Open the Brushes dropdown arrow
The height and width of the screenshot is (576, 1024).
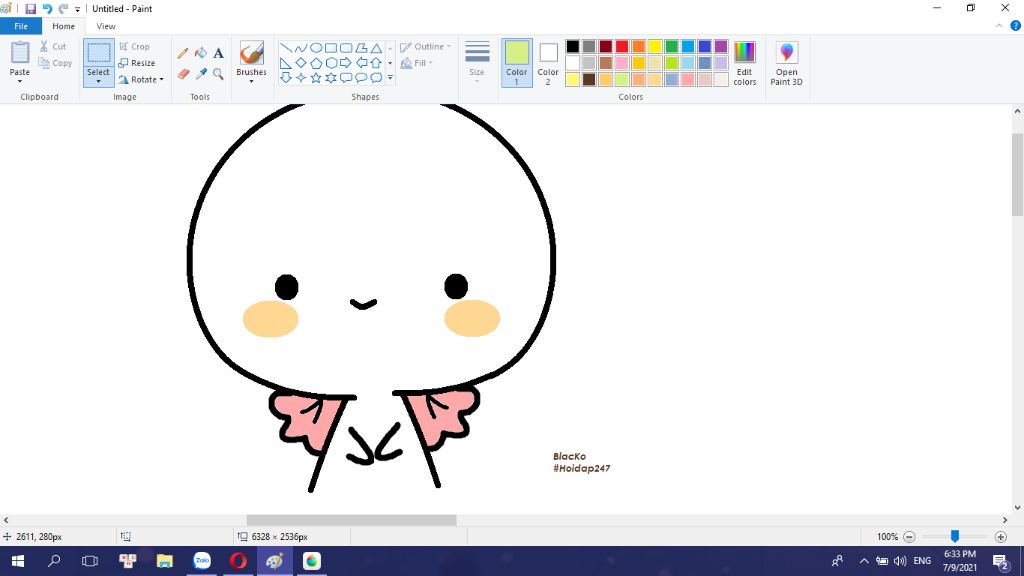pos(251,81)
